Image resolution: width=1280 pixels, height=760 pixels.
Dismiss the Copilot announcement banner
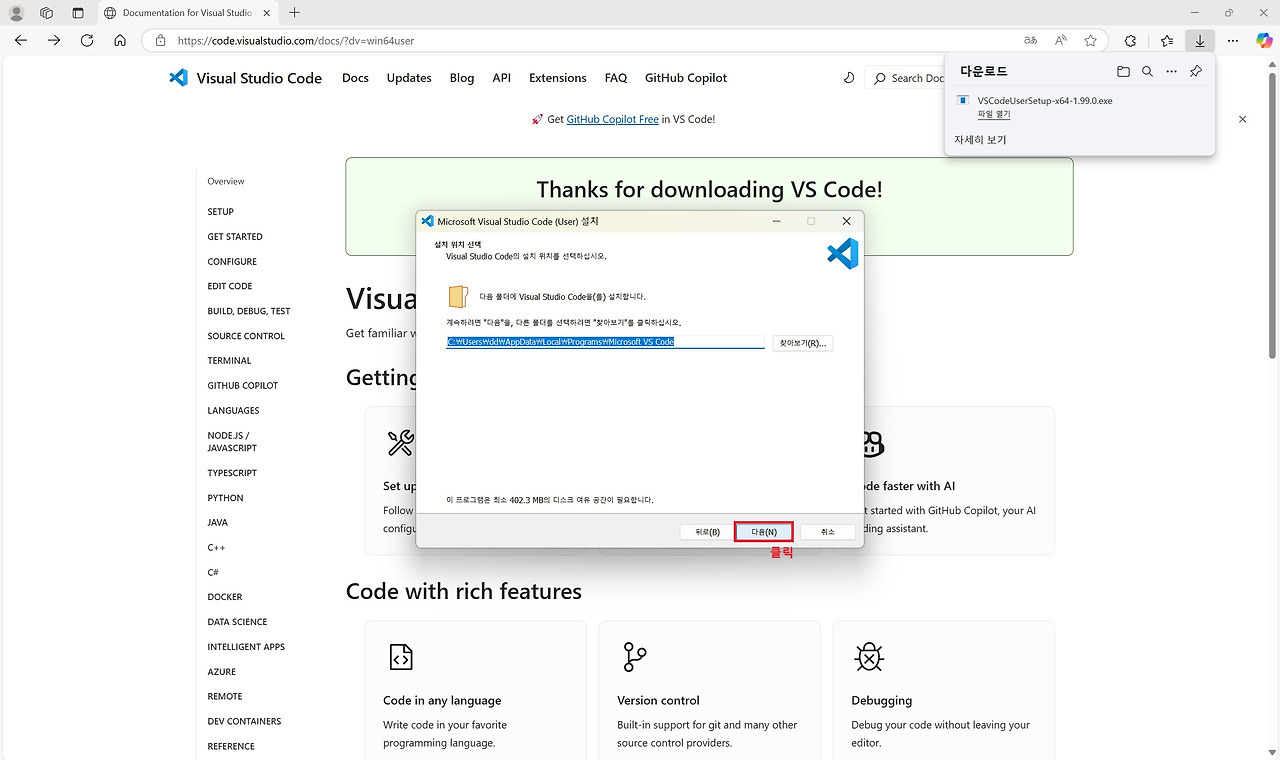pyautogui.click(x=1243, y=119)
